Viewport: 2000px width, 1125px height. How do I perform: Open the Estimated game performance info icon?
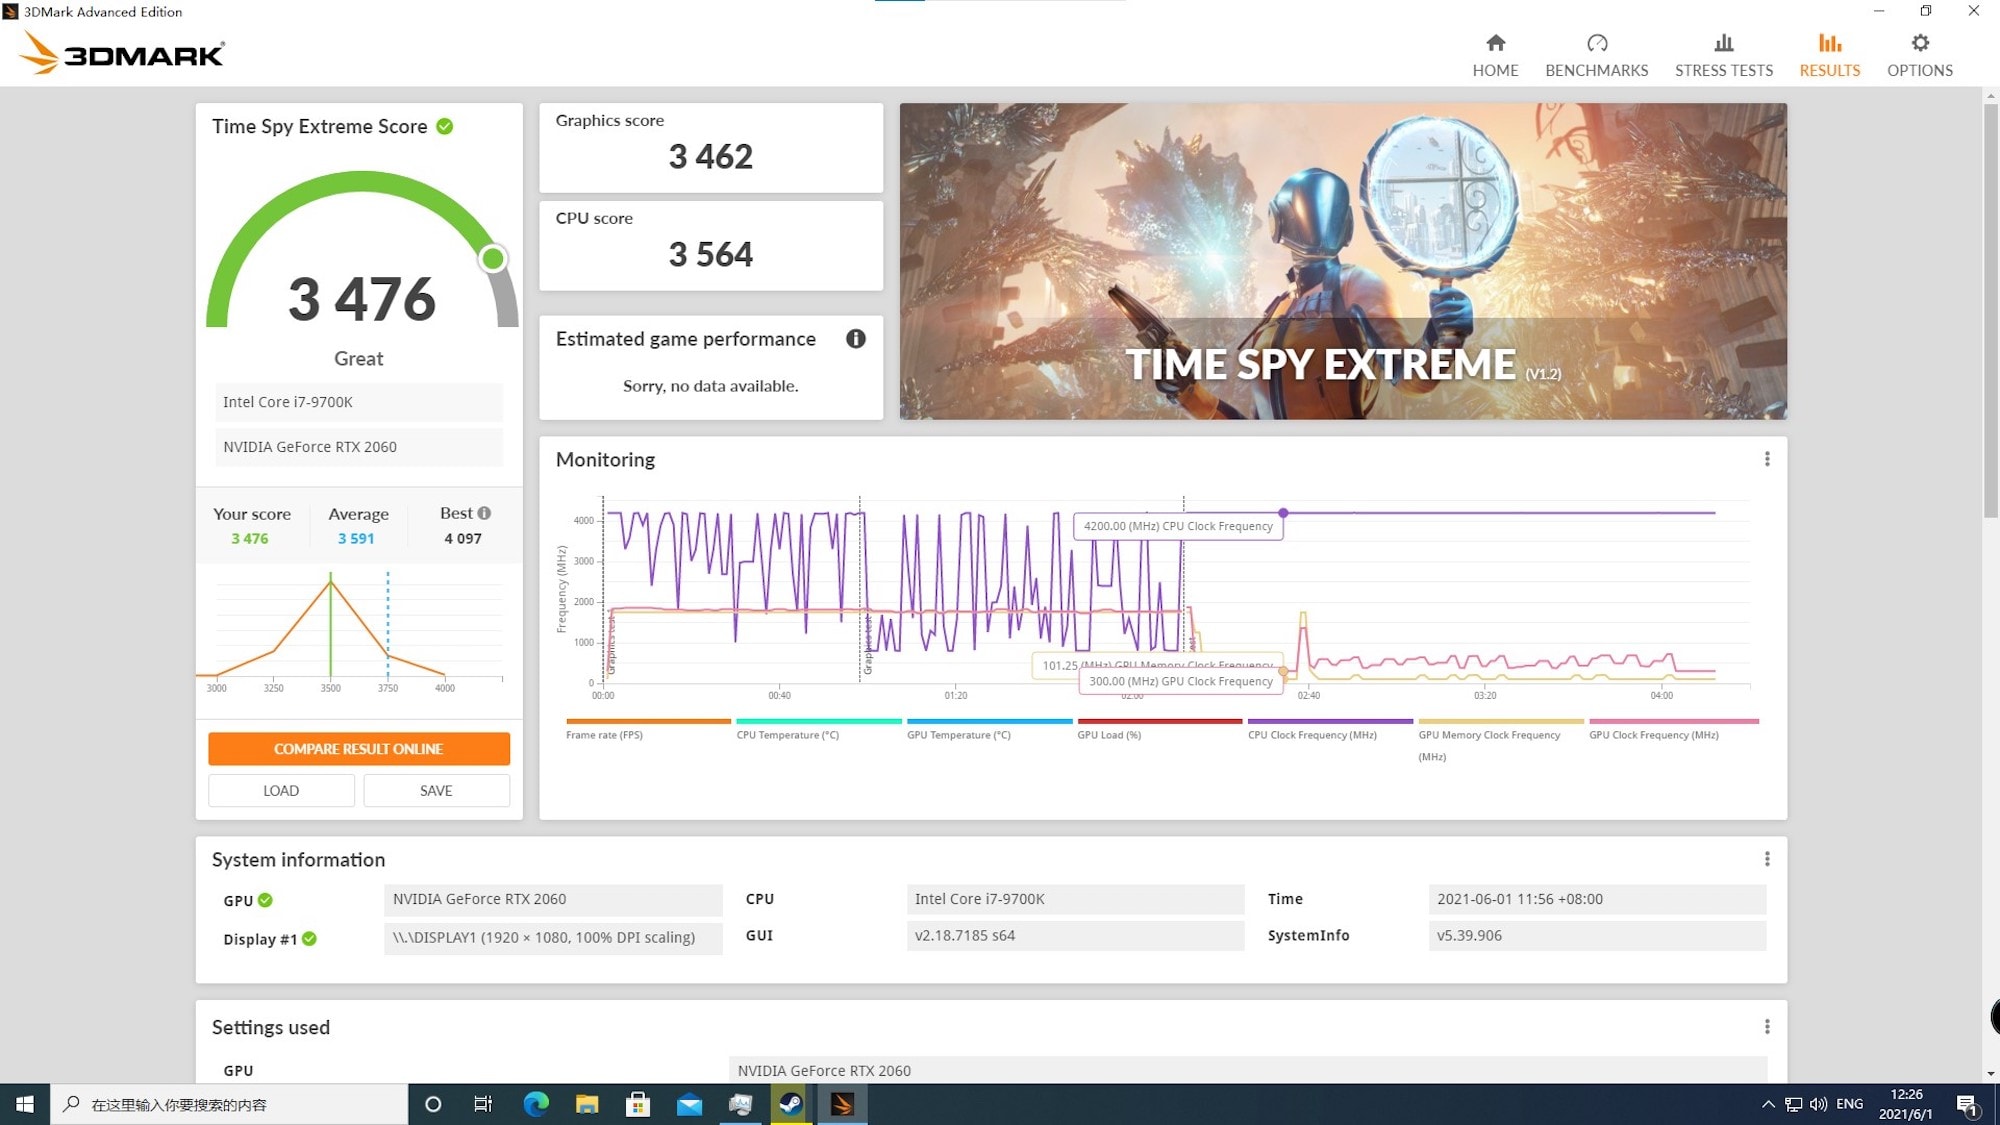pyautogui.click(x=855, y=339)
